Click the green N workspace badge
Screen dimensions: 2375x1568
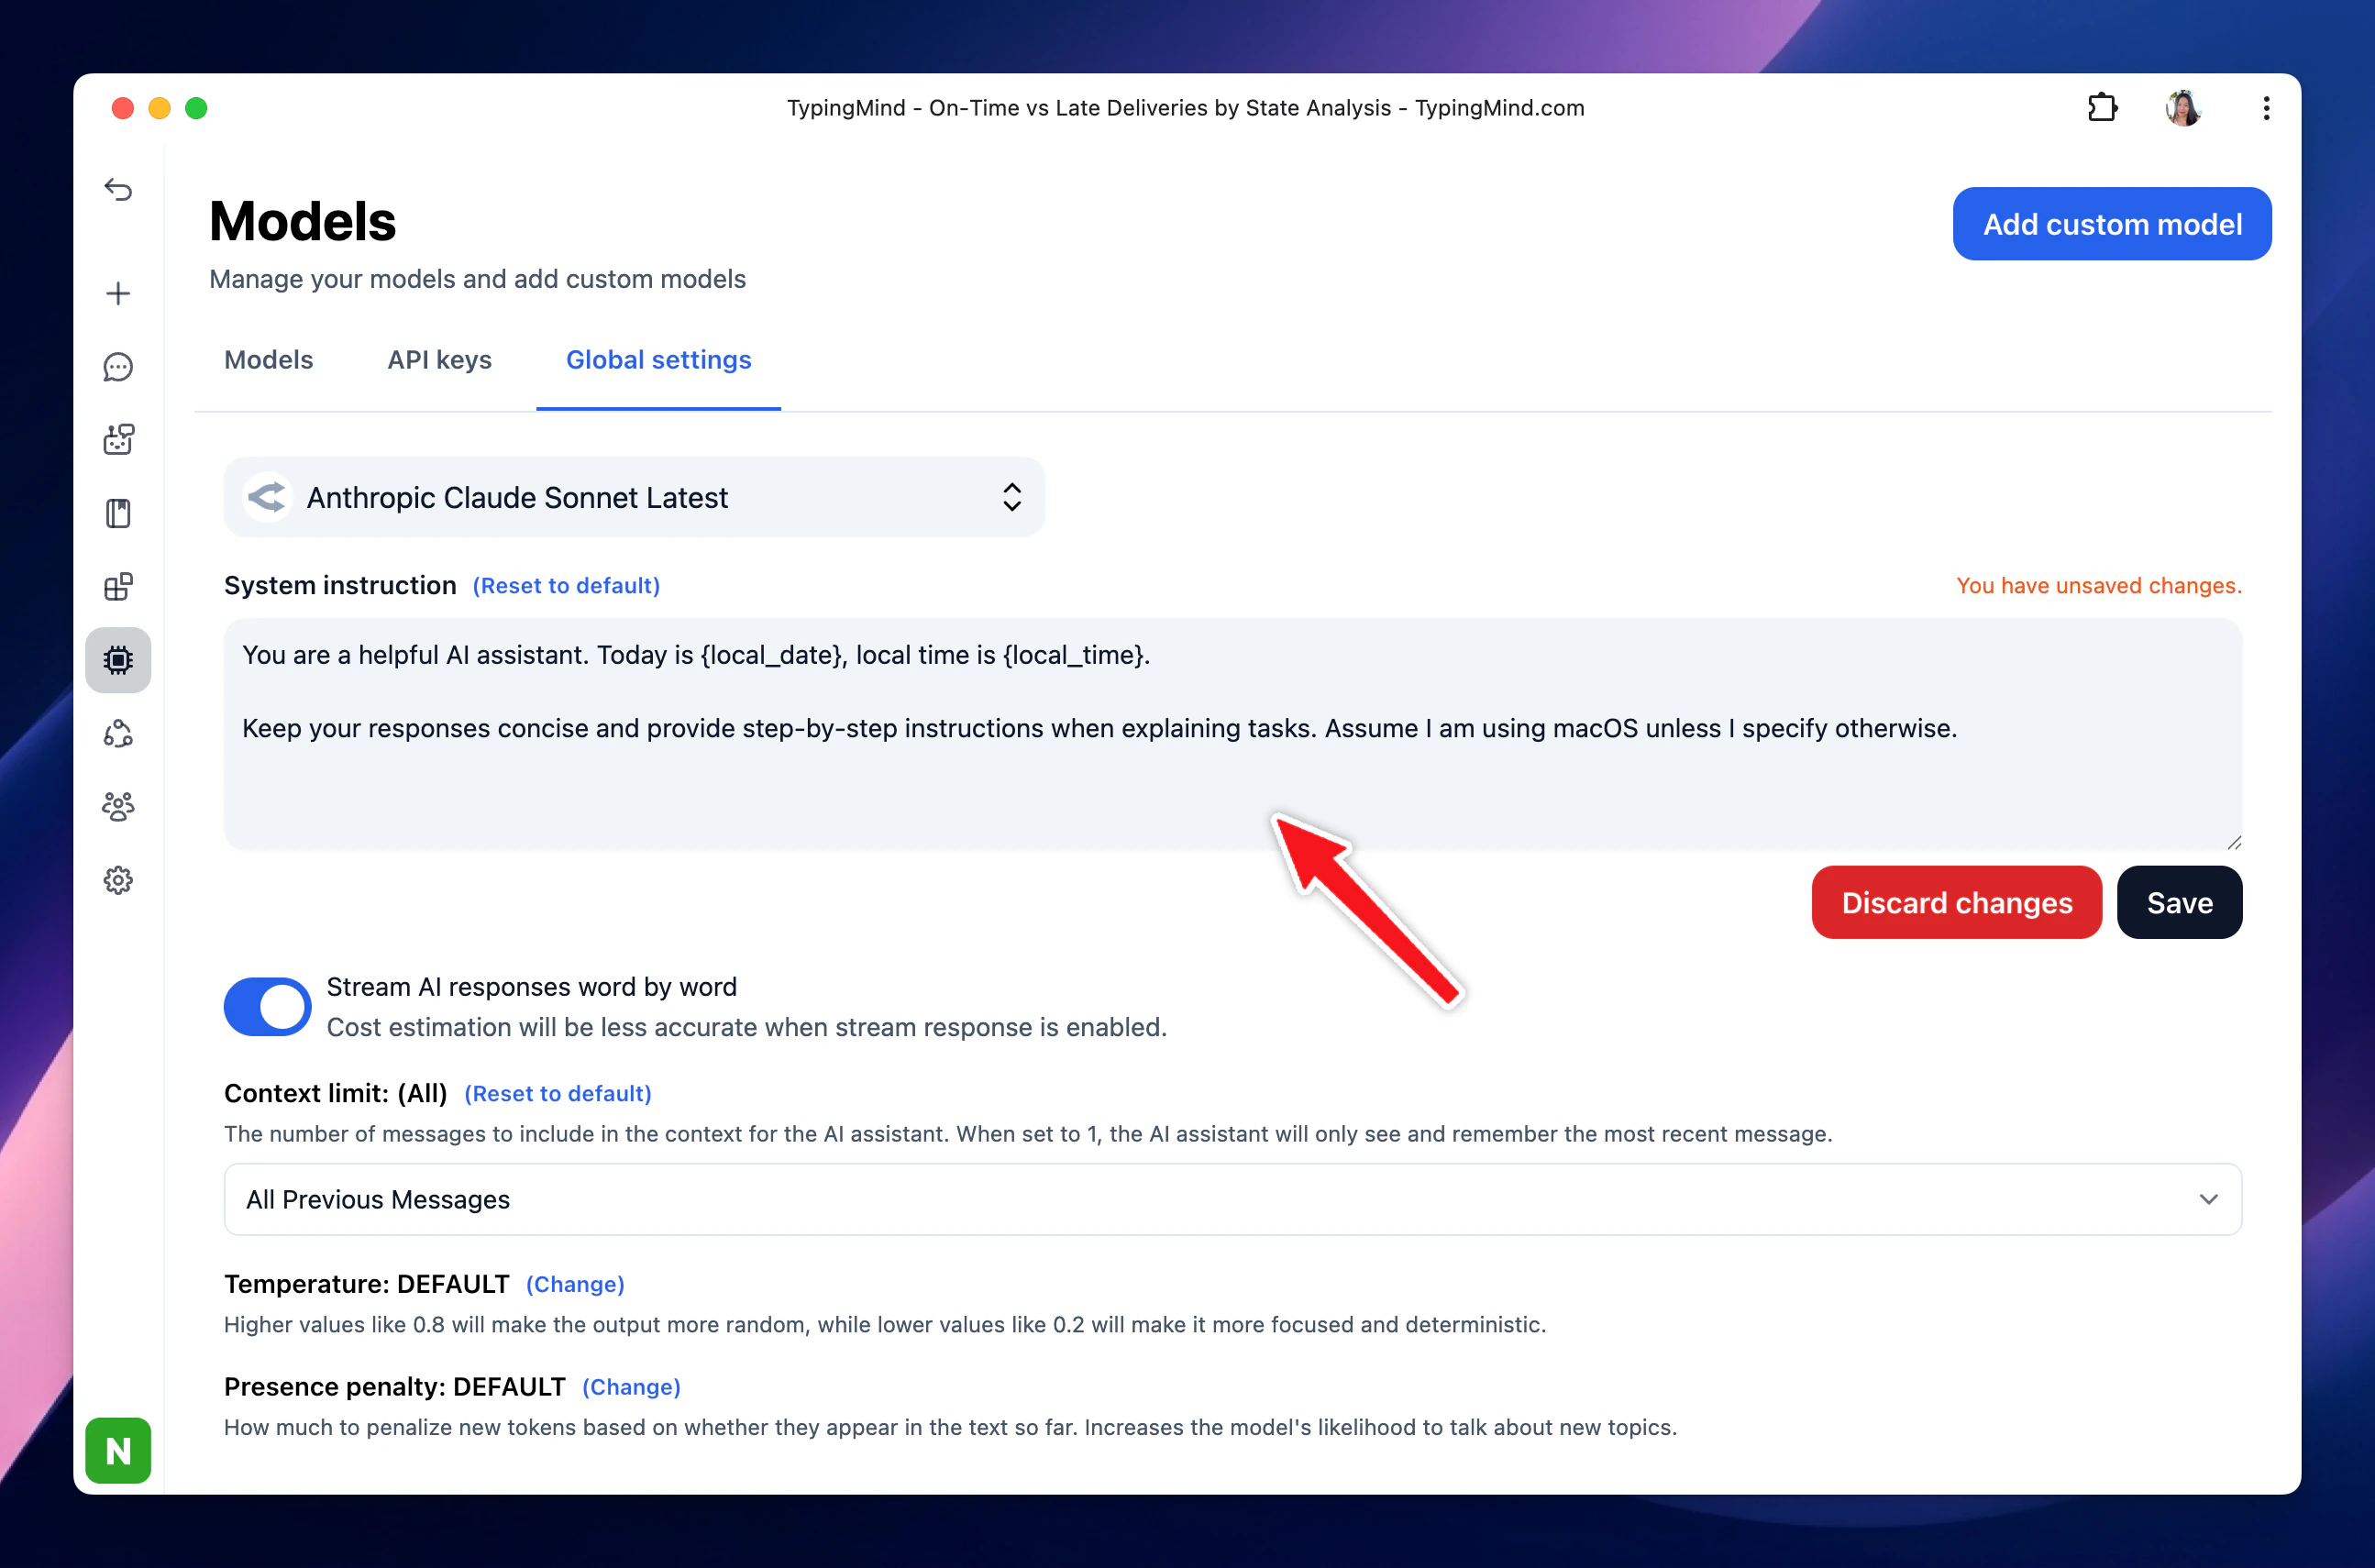[x=118, y=1450]
